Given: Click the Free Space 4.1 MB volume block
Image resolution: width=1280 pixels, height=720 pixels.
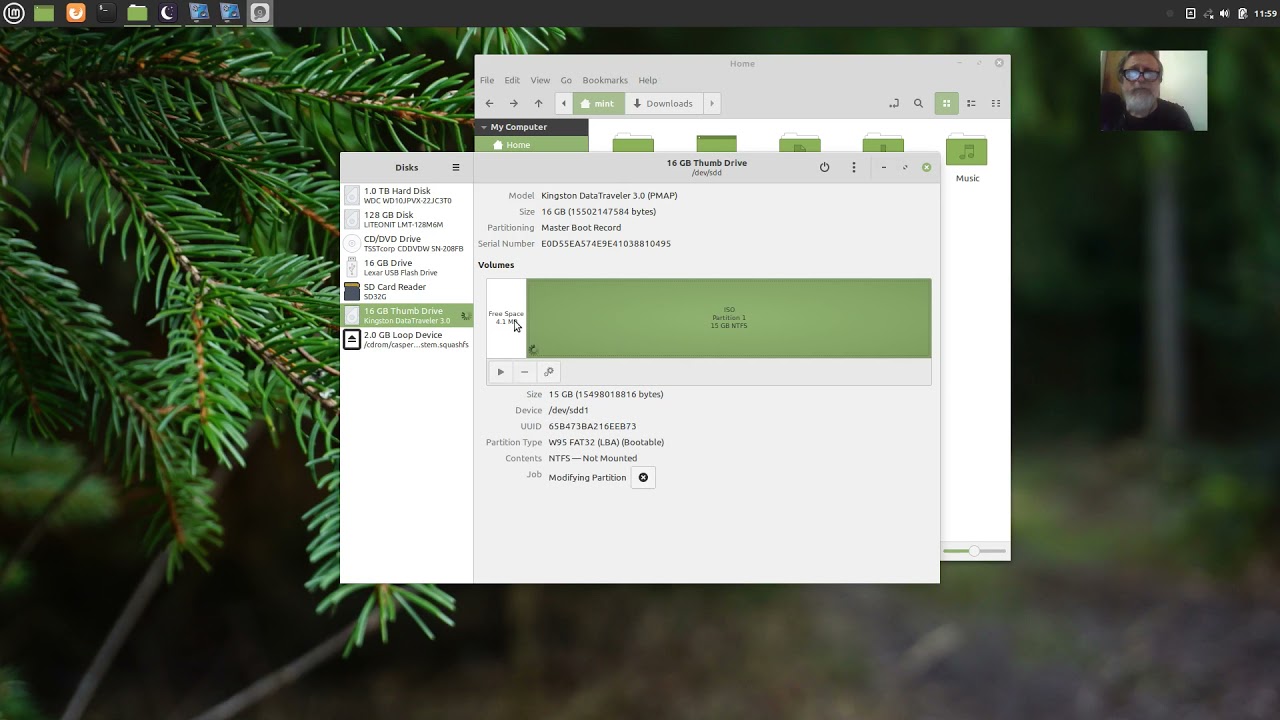Looking at the screenshot, I should (x=506, y=318).
